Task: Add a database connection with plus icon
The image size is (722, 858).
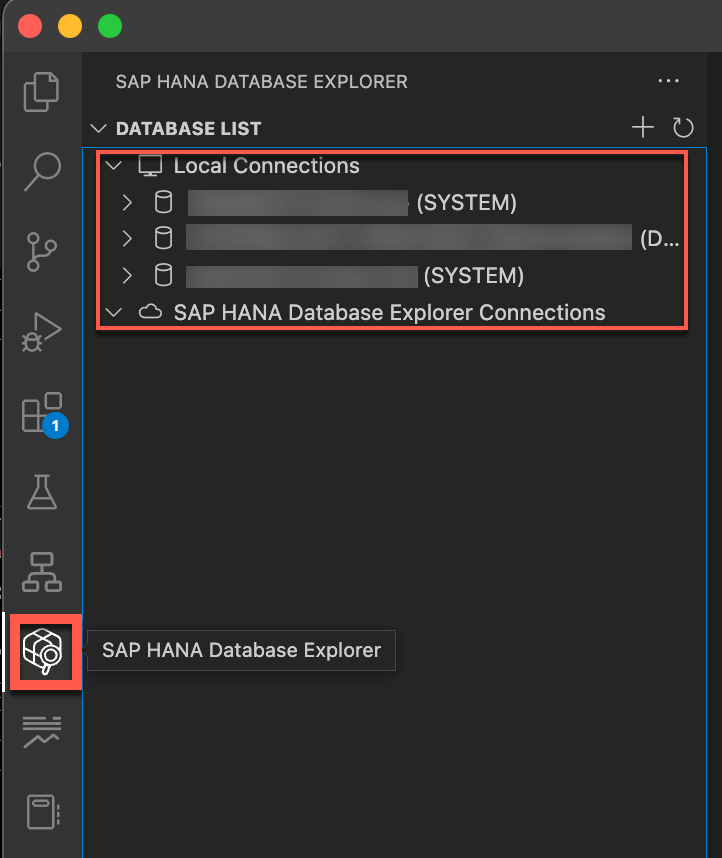Action: tap(643, 127)
